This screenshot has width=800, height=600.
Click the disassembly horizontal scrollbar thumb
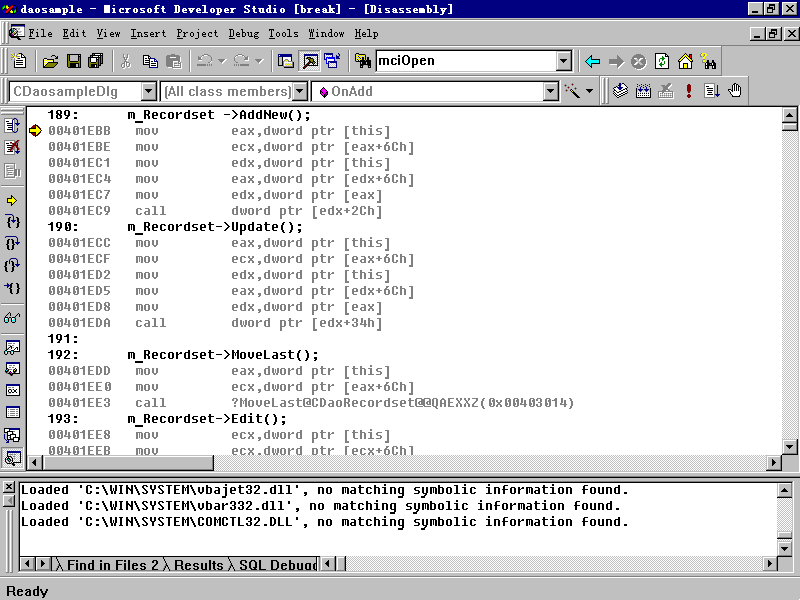129,463
